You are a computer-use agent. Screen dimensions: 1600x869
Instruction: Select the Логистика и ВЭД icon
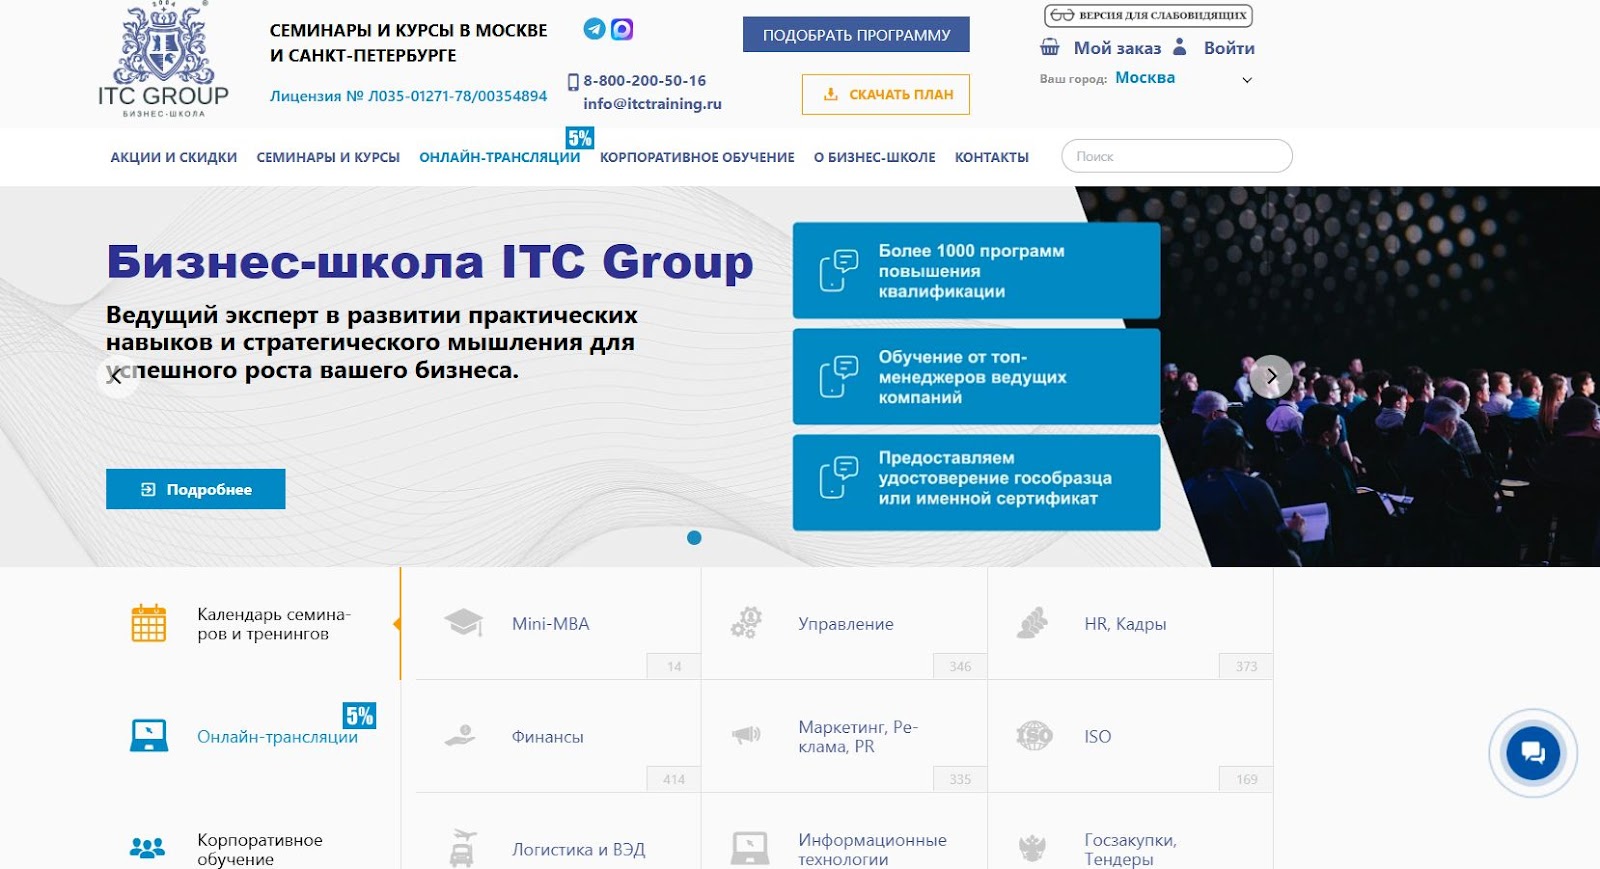click(462, 848)
